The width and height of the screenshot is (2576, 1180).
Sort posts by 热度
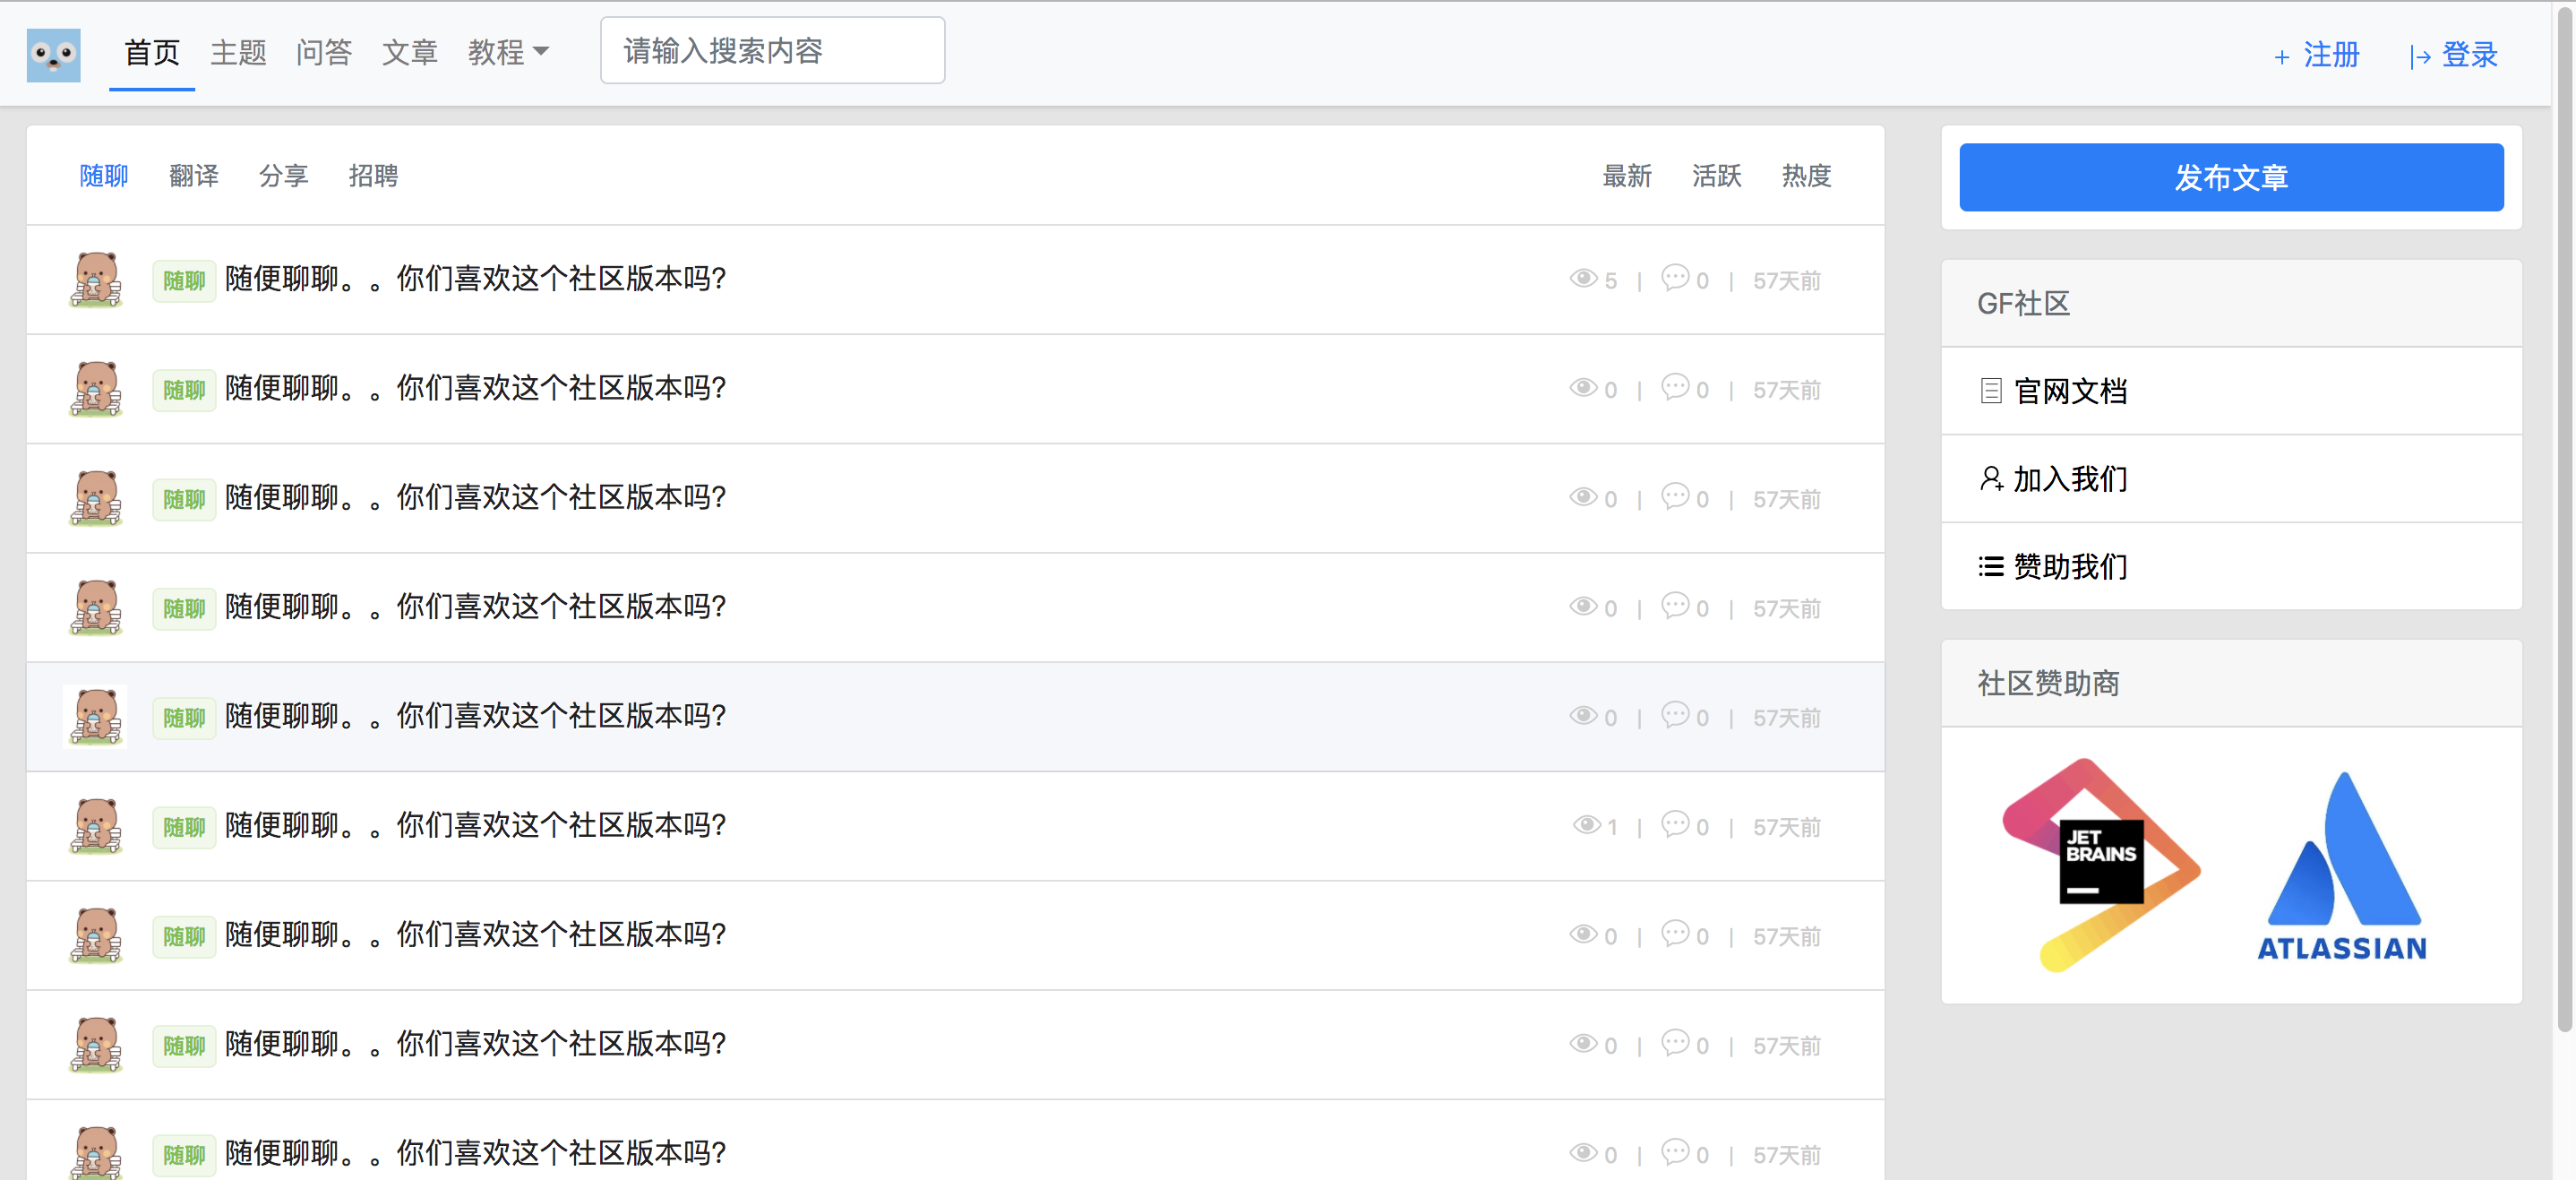tap(1806, 176)
